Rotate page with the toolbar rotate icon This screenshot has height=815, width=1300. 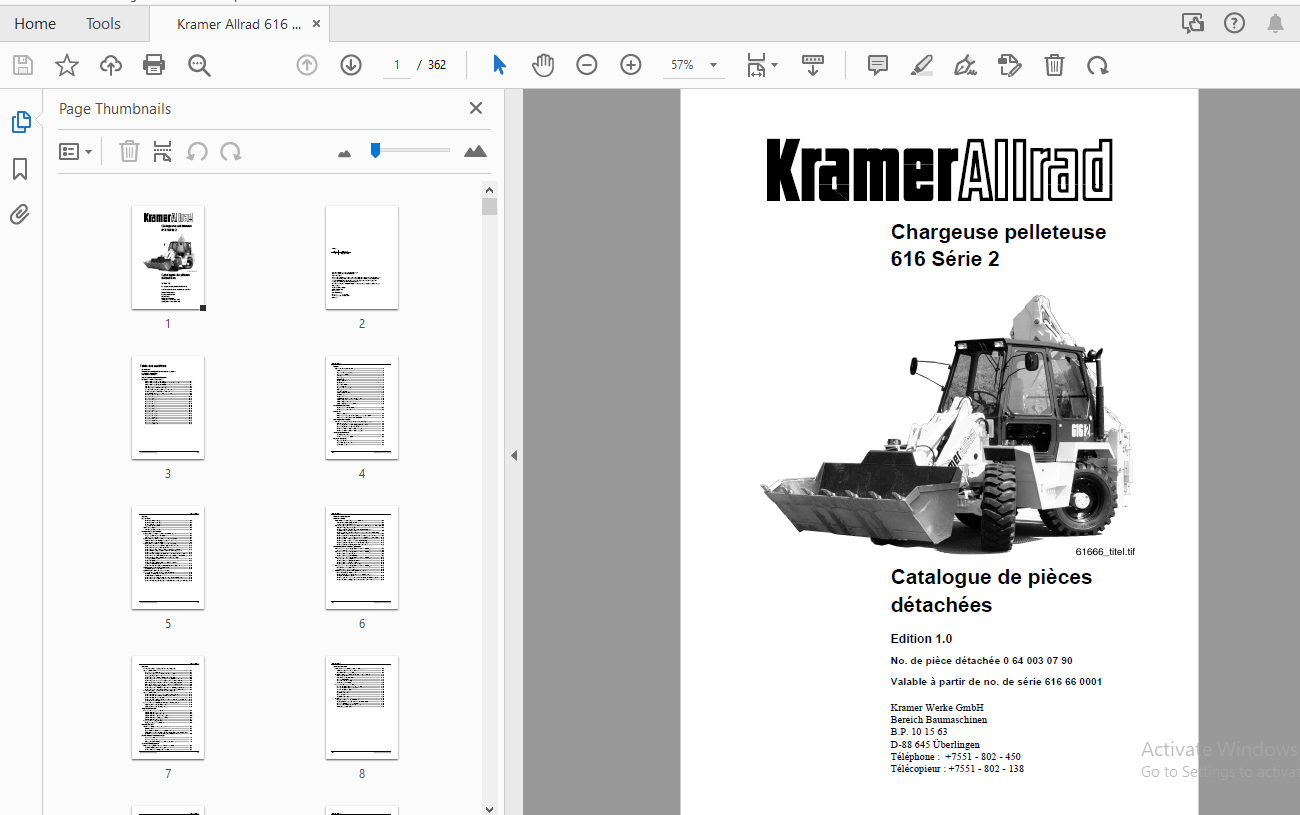(x=1098, y=65)
